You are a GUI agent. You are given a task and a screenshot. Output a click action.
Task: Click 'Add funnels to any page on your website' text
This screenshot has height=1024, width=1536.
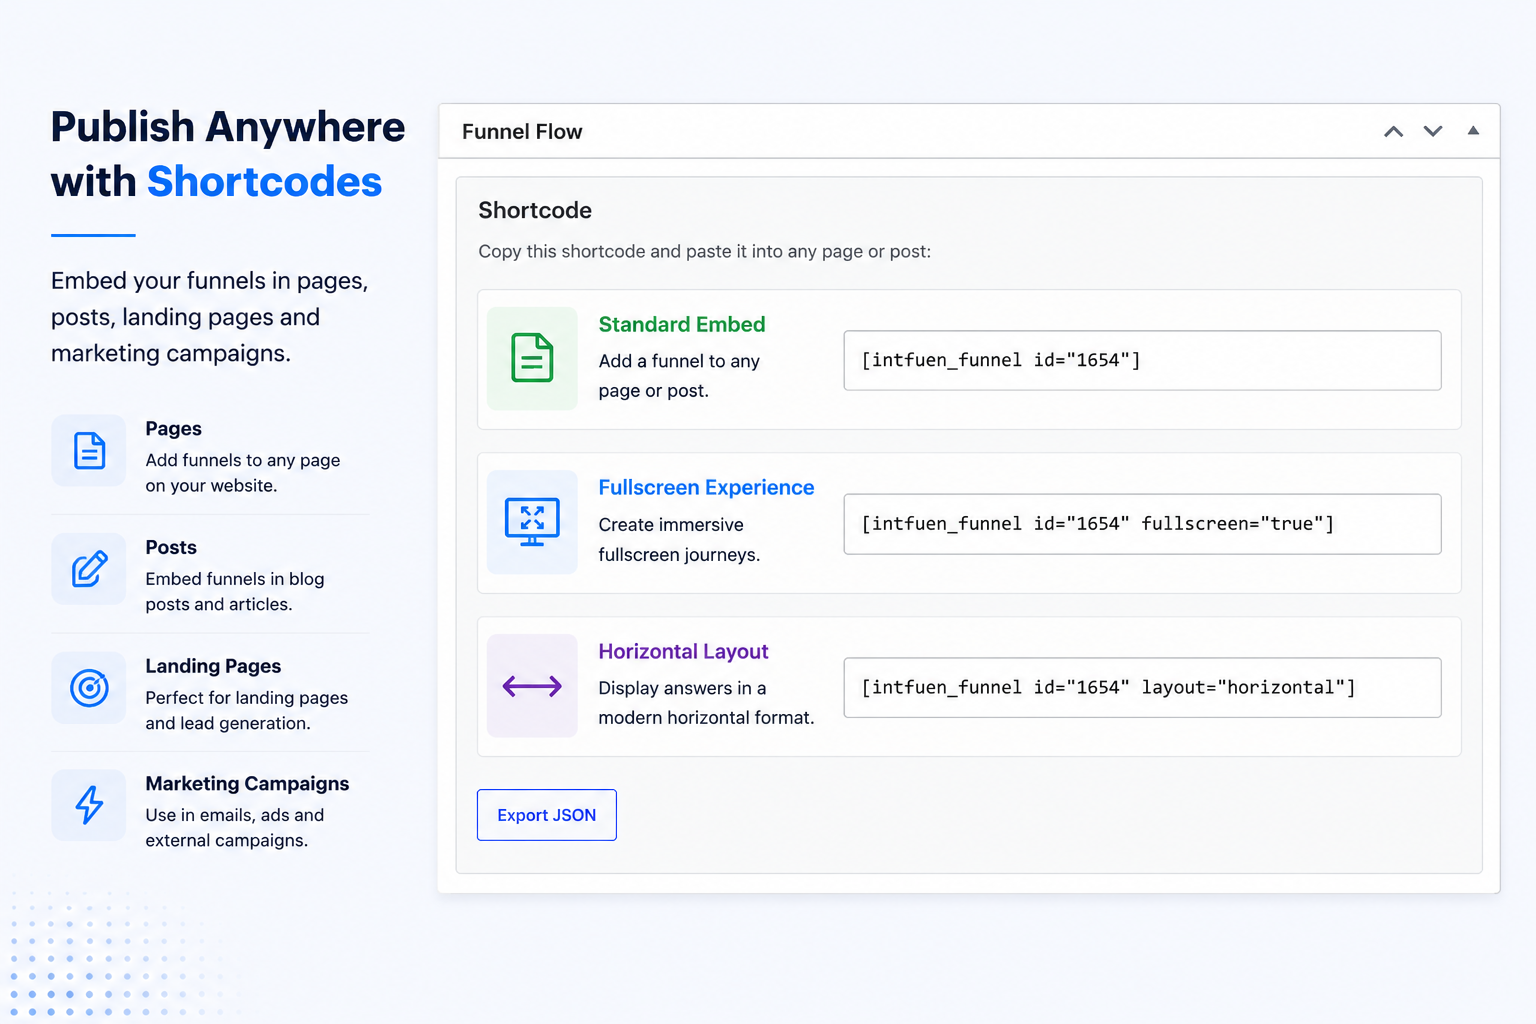243,472
